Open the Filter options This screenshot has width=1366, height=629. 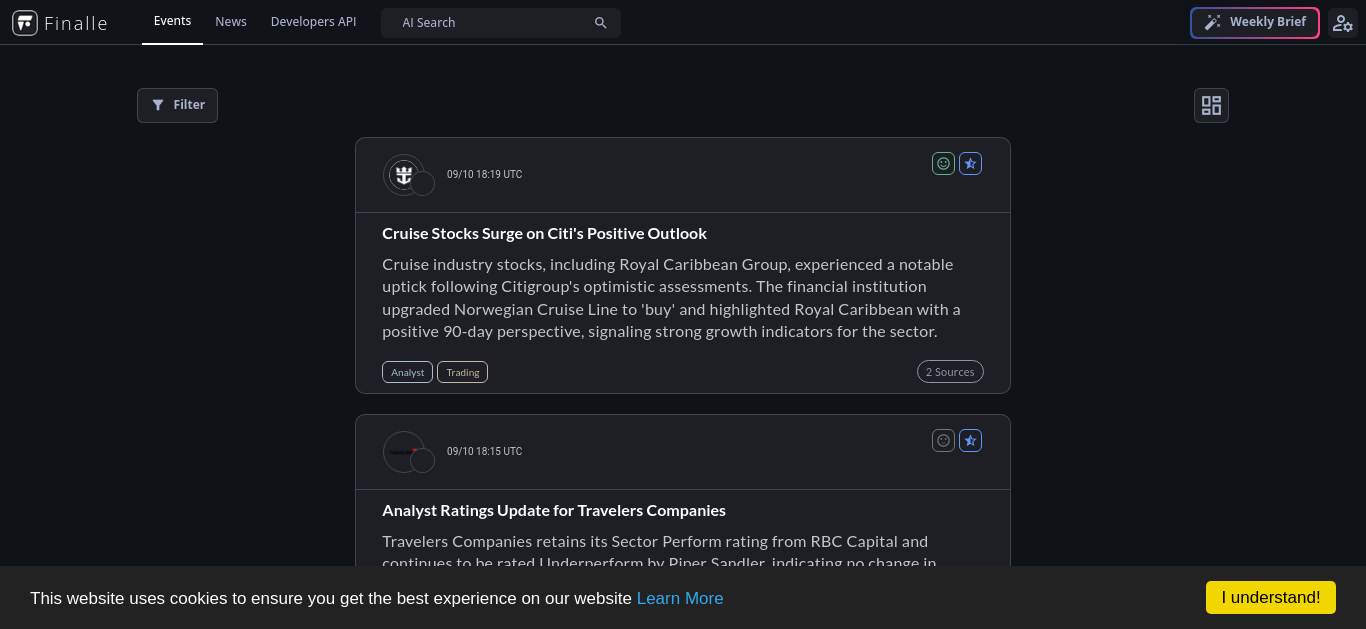pos(177,105)
